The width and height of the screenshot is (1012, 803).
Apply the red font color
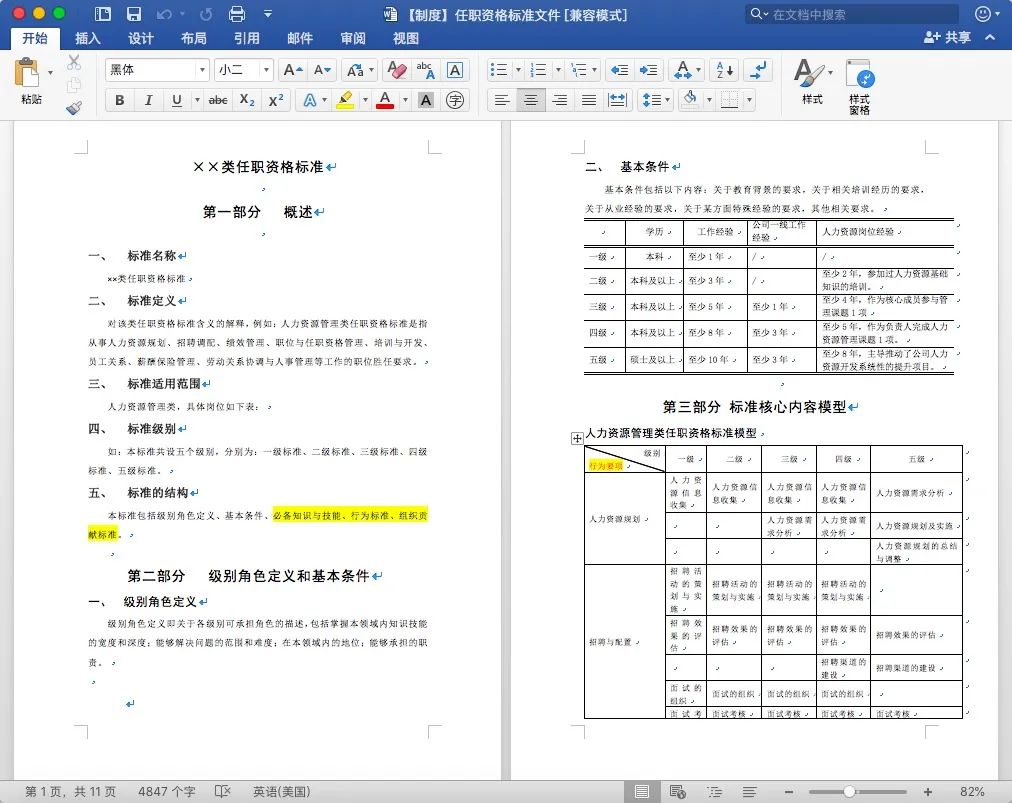385,100
